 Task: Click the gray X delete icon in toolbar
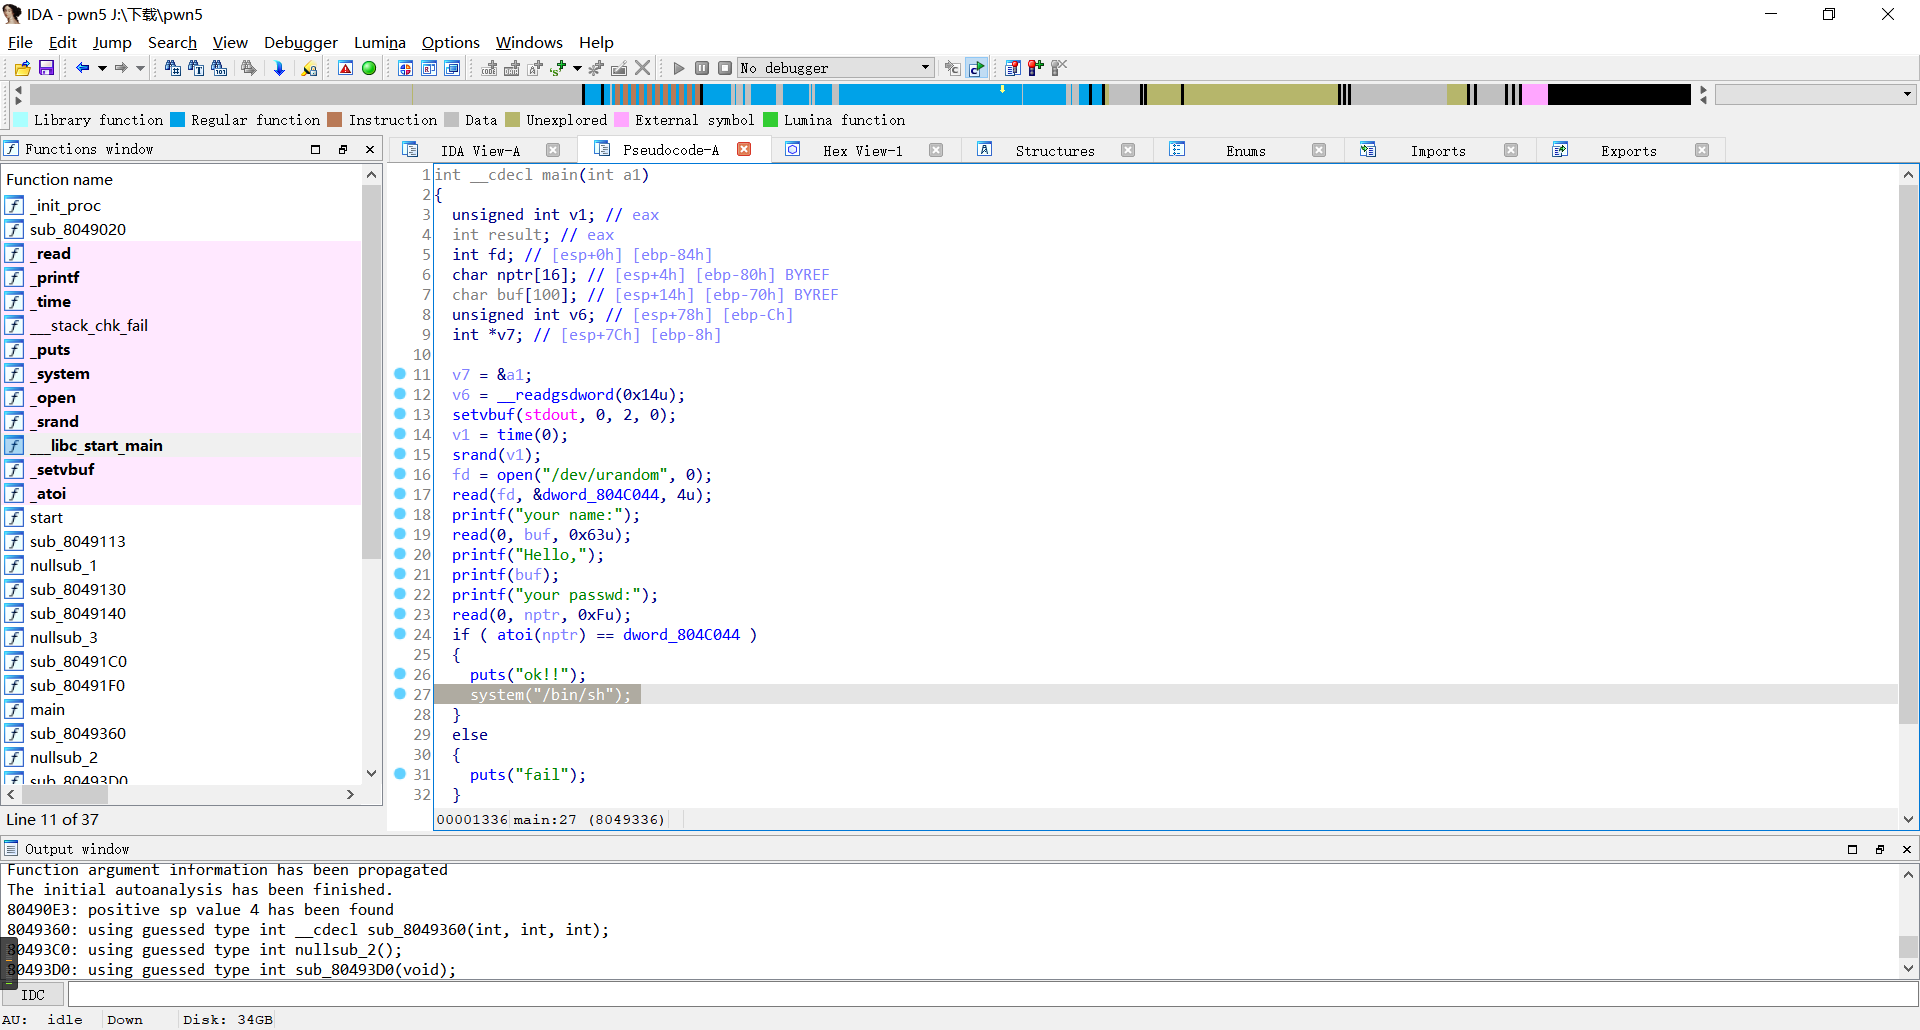point(643,68)
